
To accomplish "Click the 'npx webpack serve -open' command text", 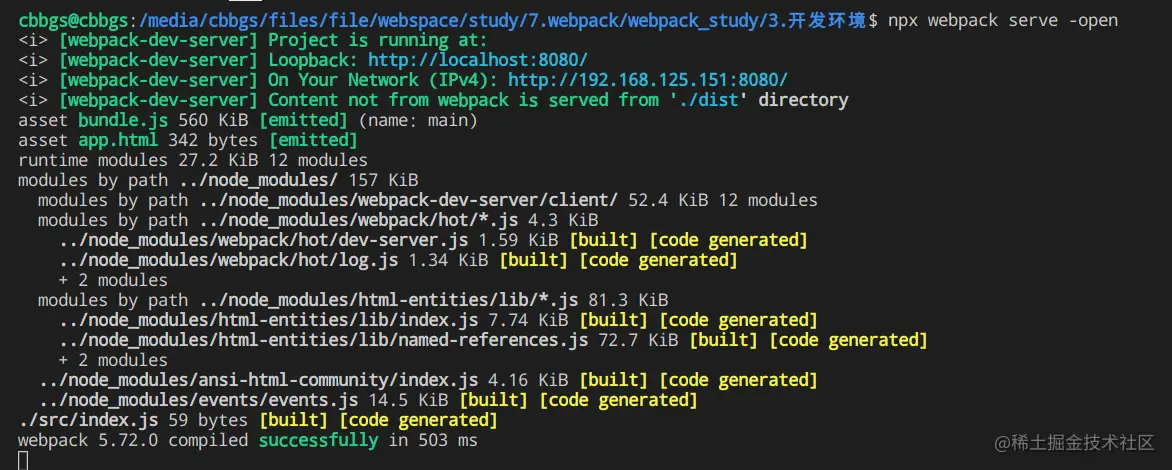I will pyautogui.click(x=1003, y=20).
